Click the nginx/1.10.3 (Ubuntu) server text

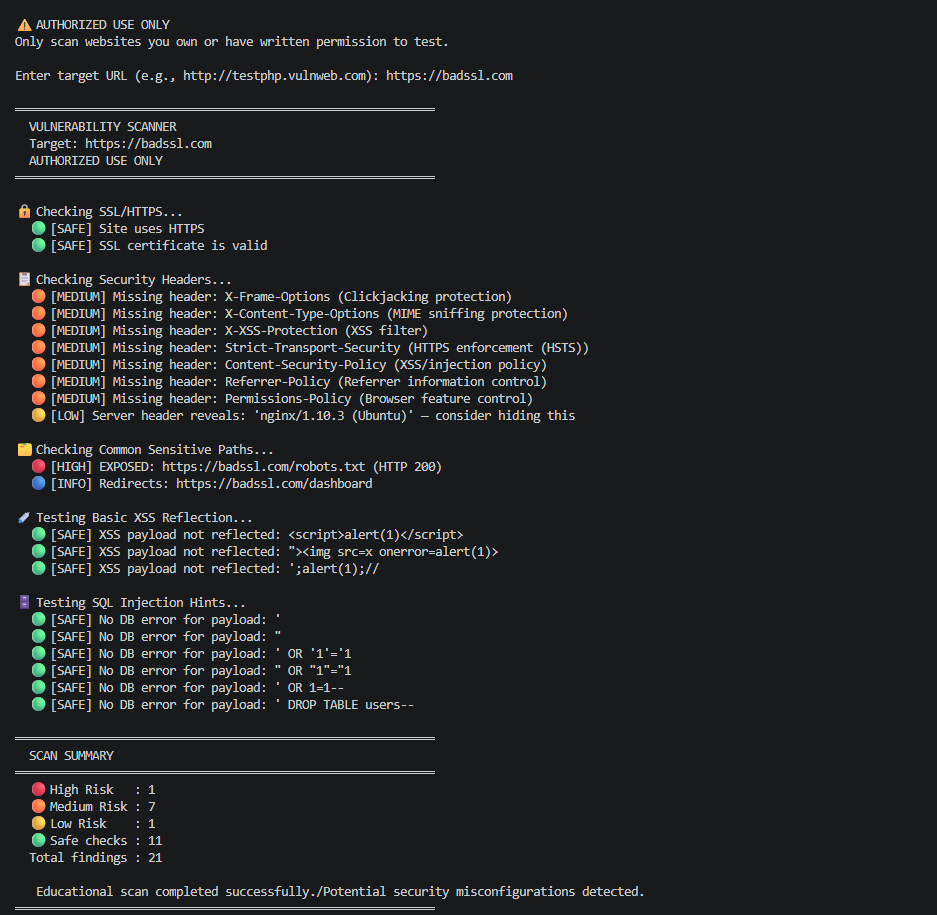(x=334, y=416)
